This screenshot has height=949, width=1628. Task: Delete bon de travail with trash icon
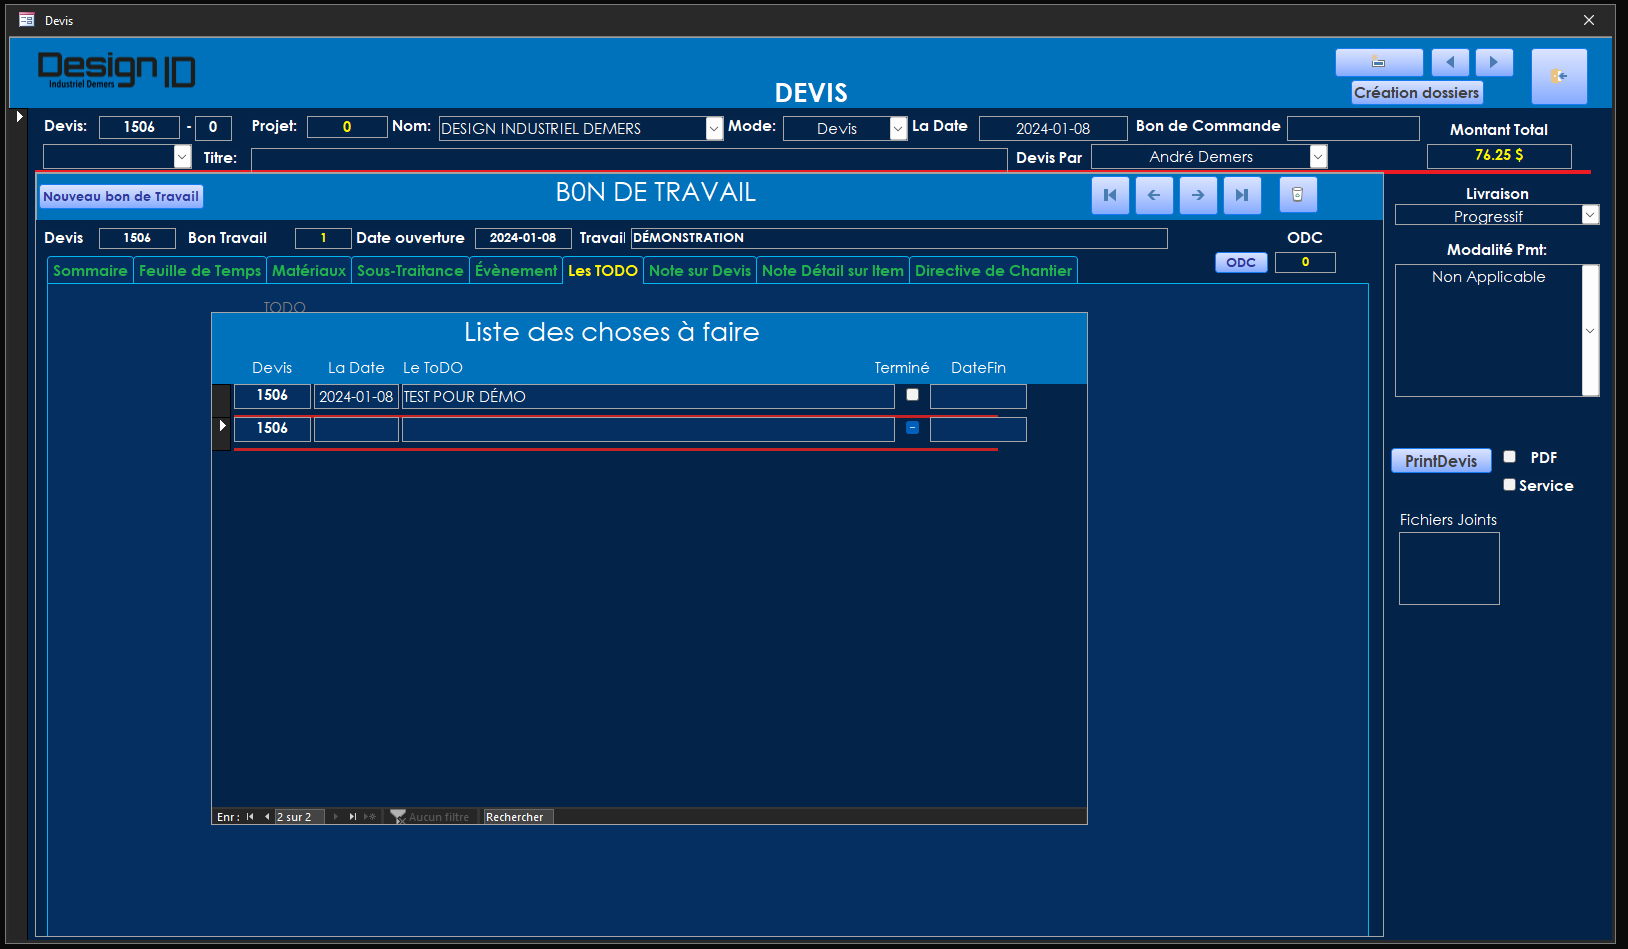tap(1297, 195)
